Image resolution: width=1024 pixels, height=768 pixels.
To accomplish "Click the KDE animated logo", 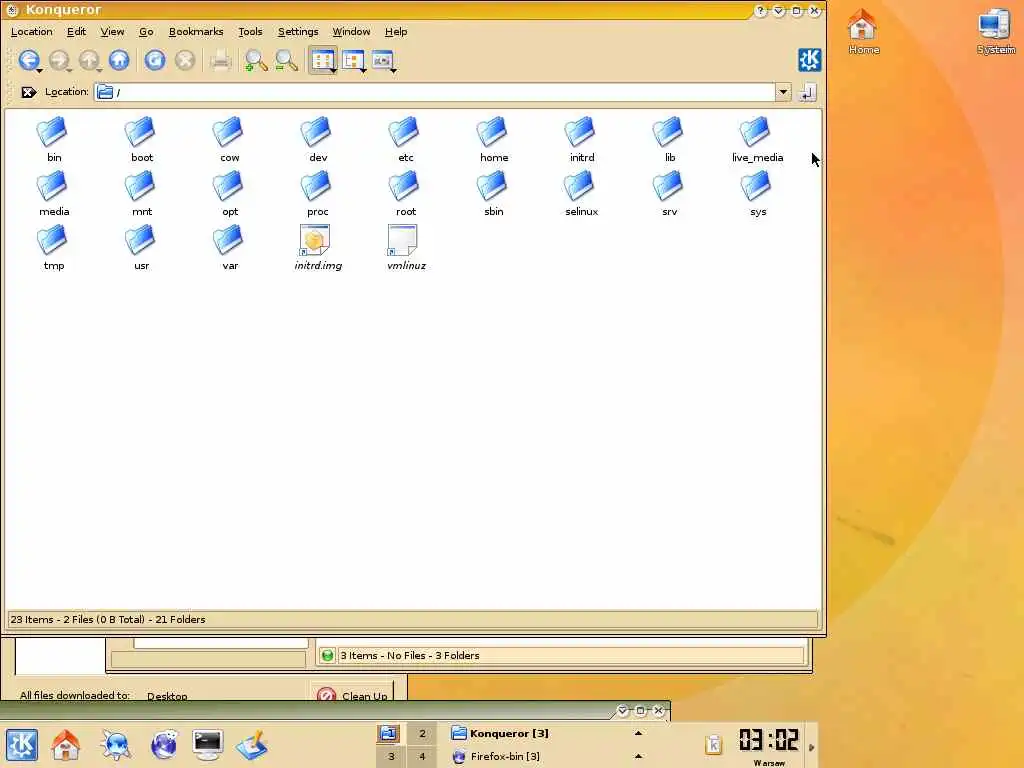I will (809, 60).
